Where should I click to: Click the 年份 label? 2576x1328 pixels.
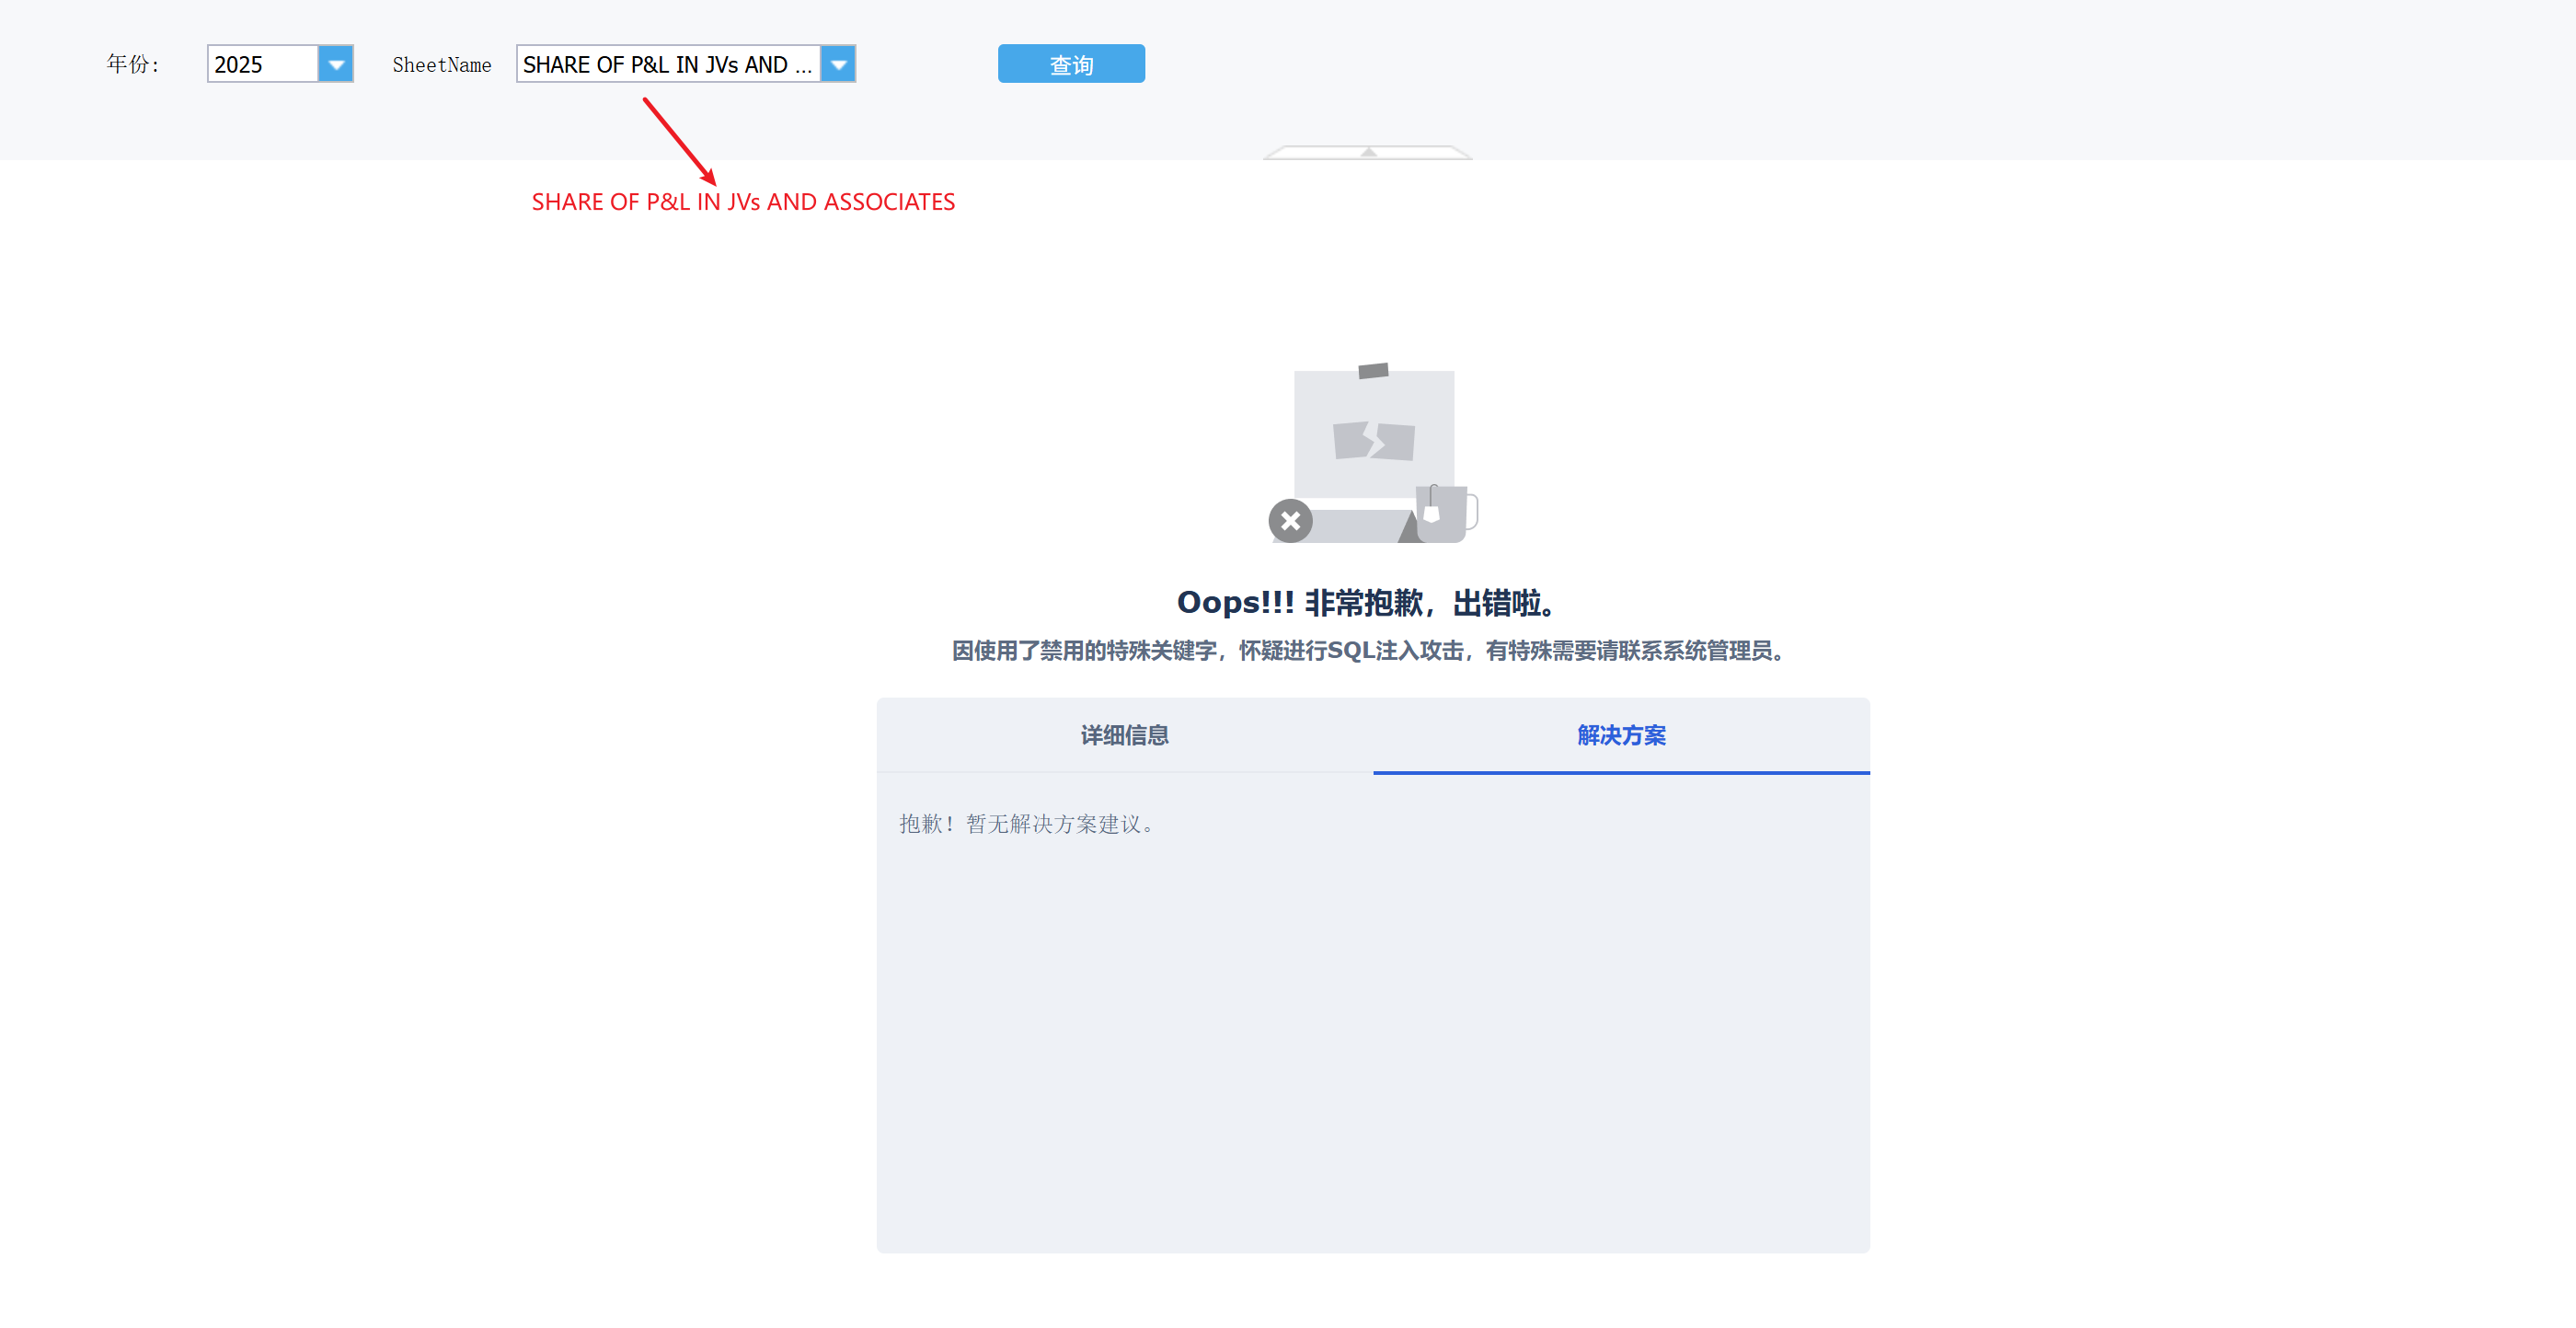(133, 64)
